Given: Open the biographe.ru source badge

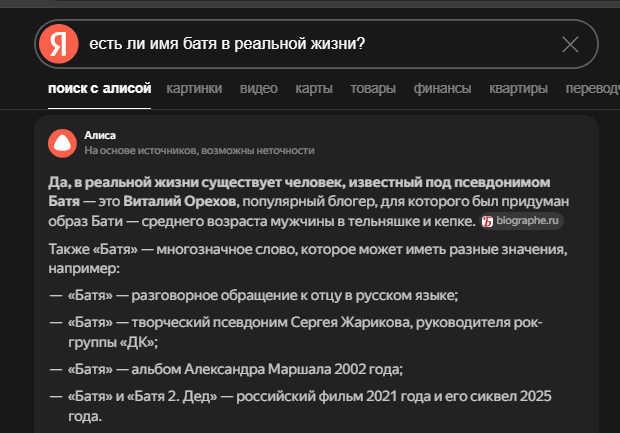Looking at the screenshot, I should pyautogui.click(x=522, y=221).
